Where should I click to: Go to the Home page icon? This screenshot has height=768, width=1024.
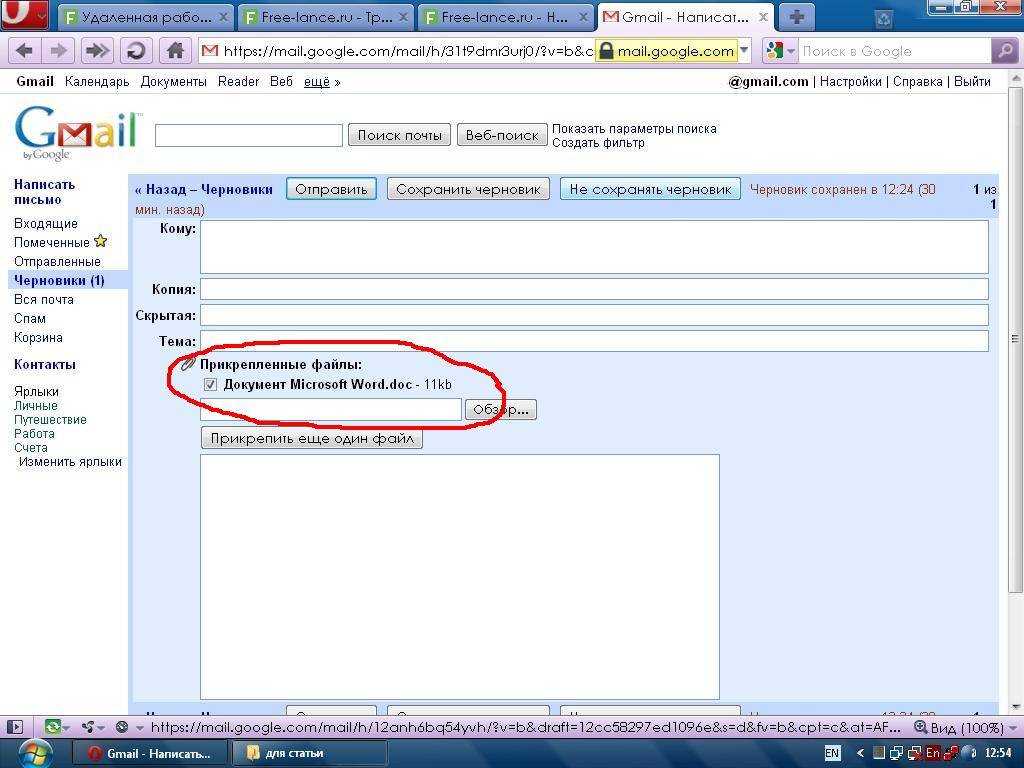[175, 51]
